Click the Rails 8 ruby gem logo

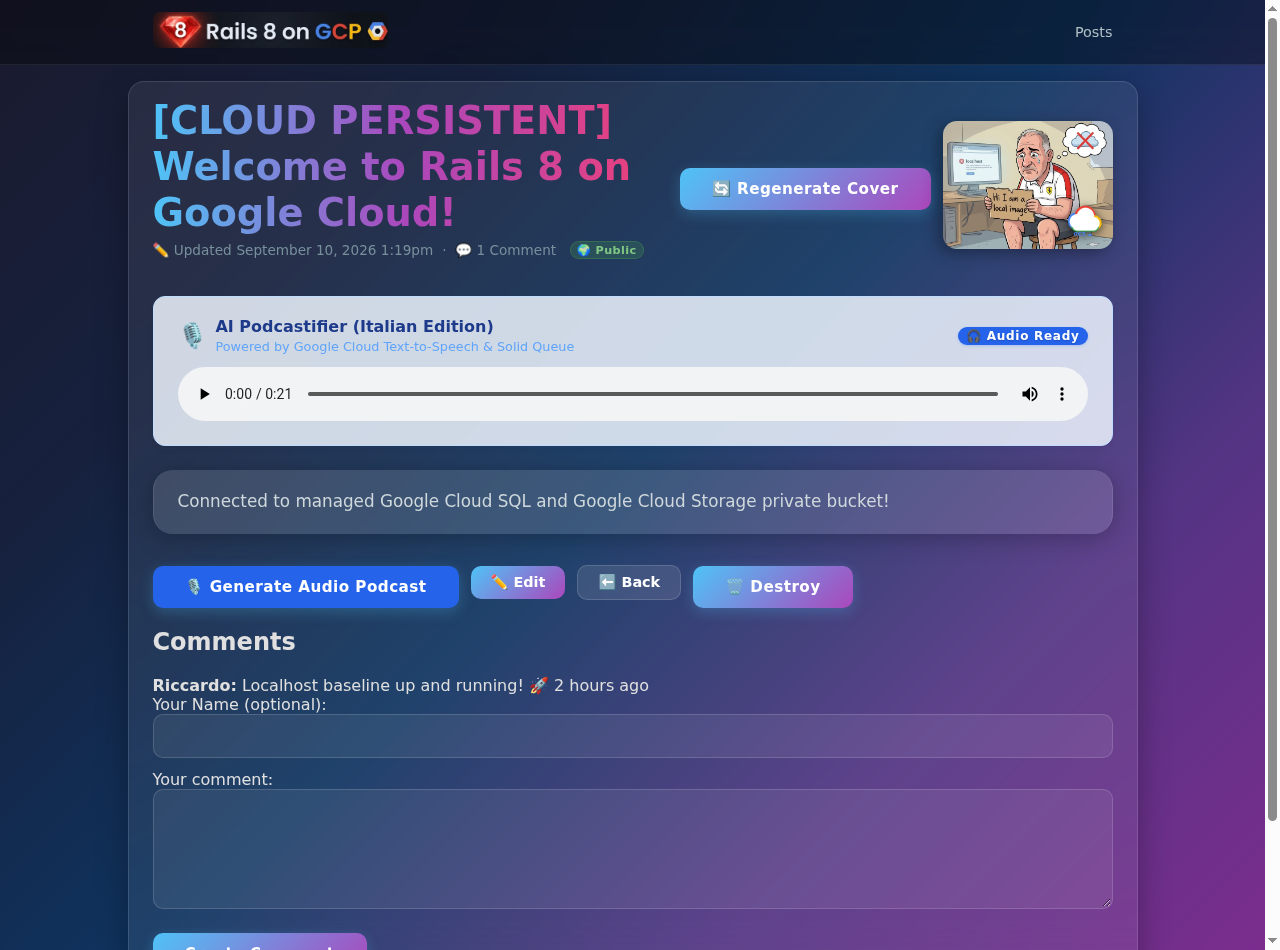point(180,31)
